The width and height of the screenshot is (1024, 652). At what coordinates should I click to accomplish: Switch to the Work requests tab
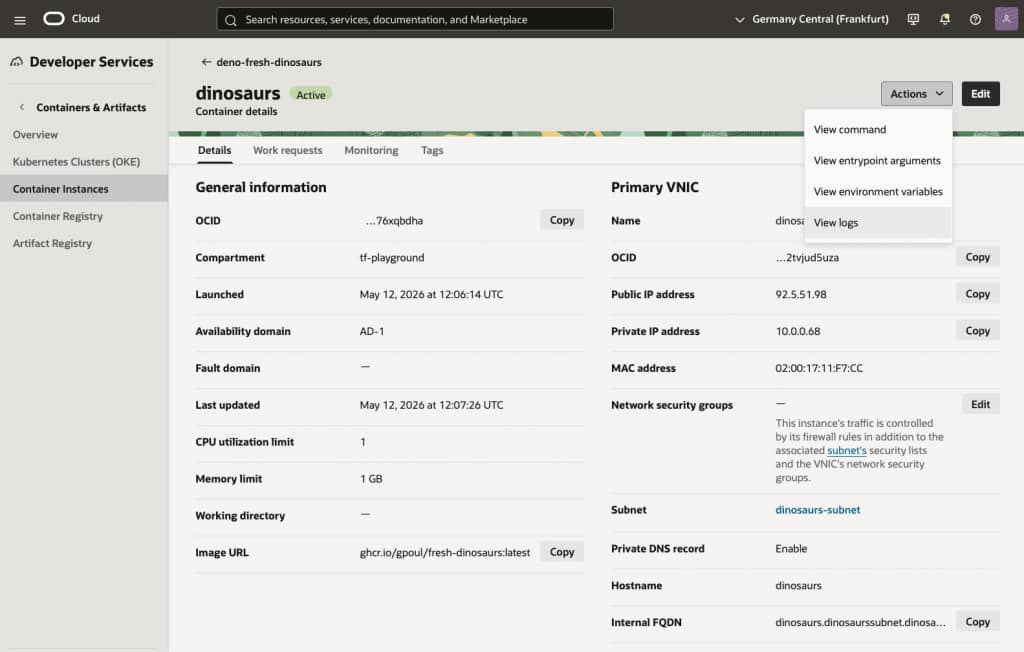[287, 150]
